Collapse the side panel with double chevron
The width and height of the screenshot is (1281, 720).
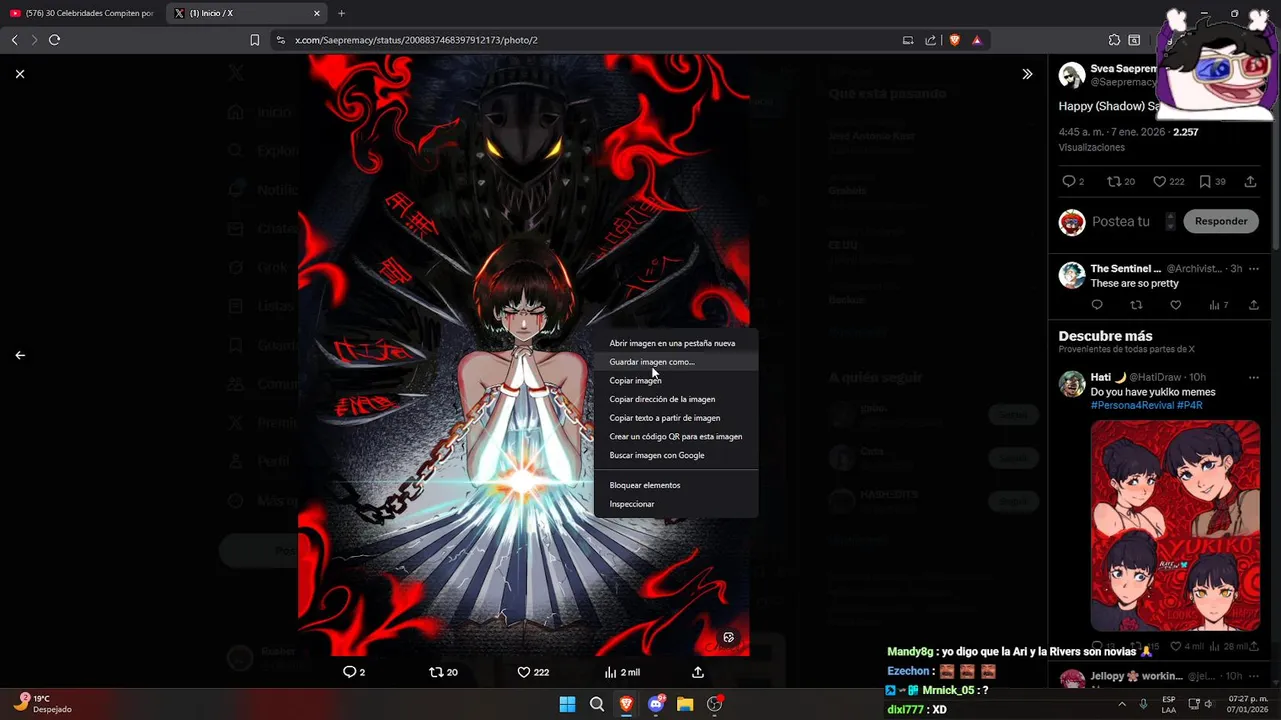(1027, 74)
